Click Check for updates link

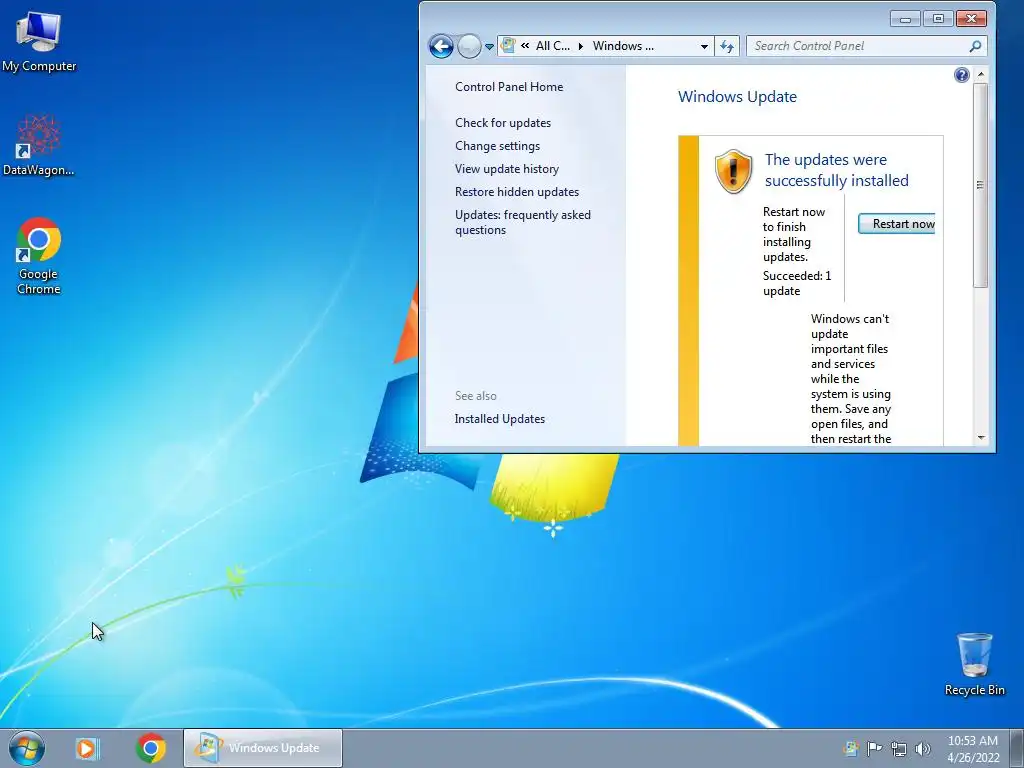(x=503, y=123)
